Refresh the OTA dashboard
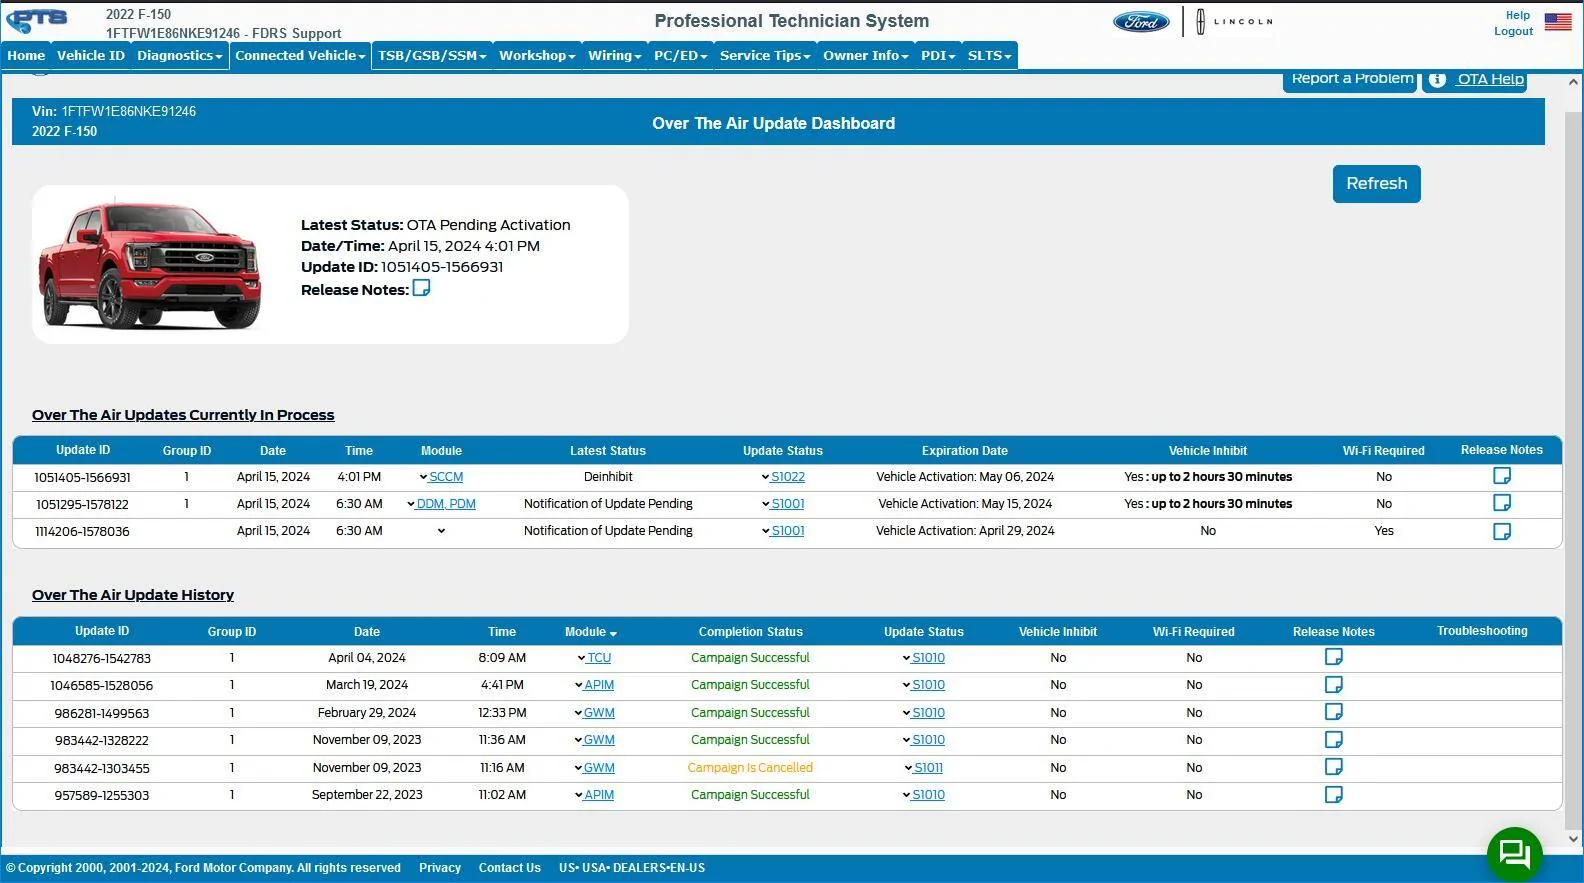 1376,184
